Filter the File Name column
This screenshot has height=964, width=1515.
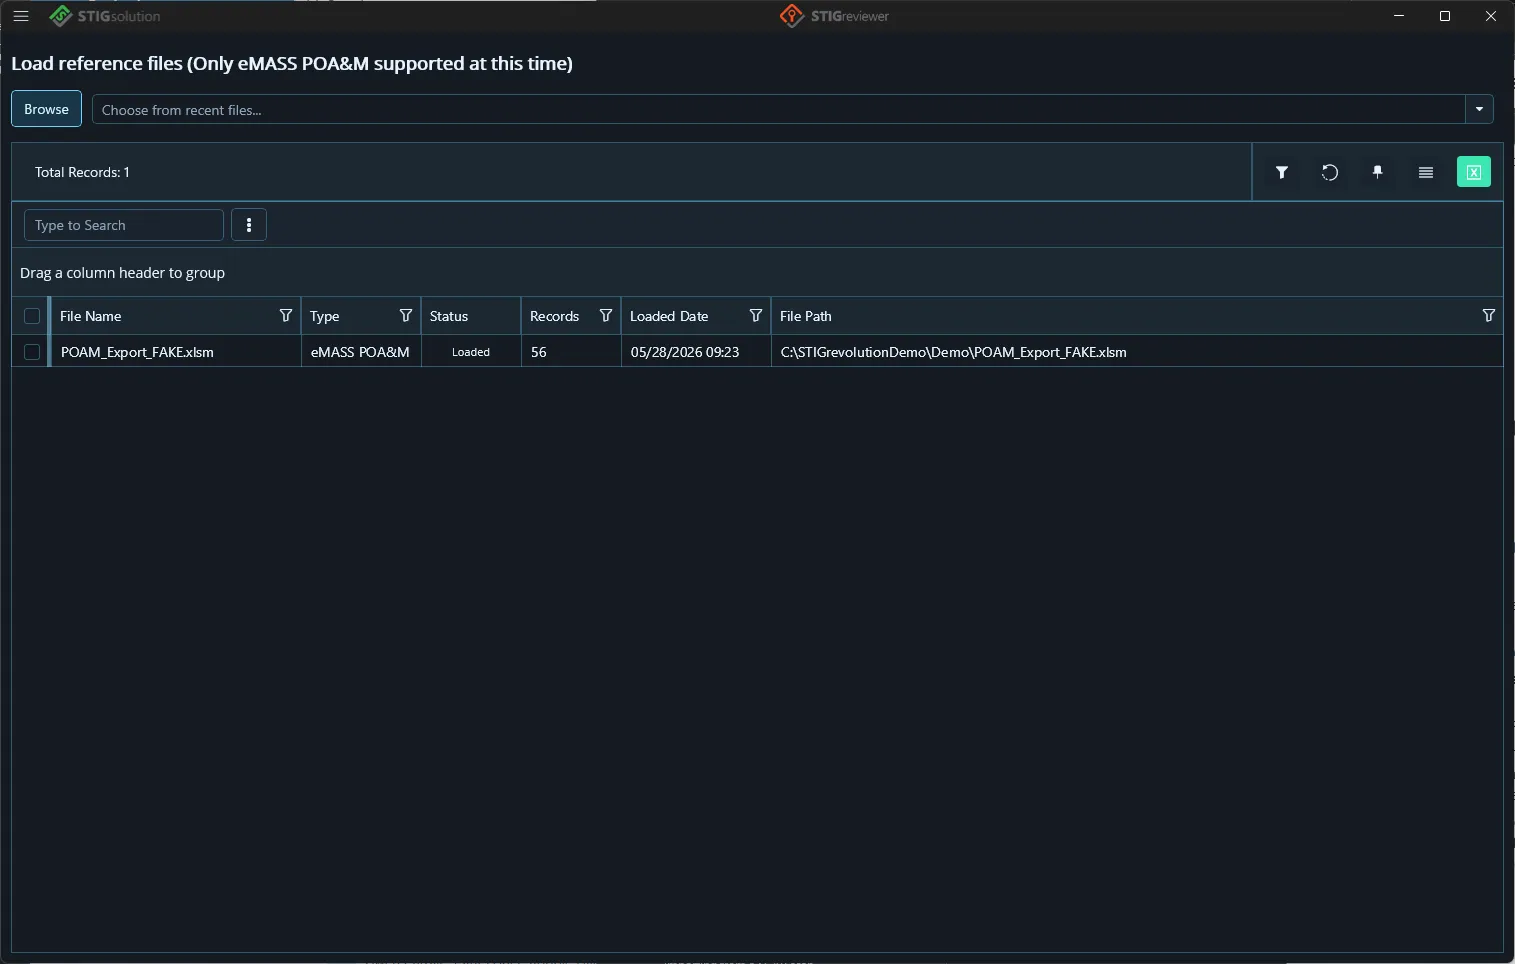coord(286,316)
